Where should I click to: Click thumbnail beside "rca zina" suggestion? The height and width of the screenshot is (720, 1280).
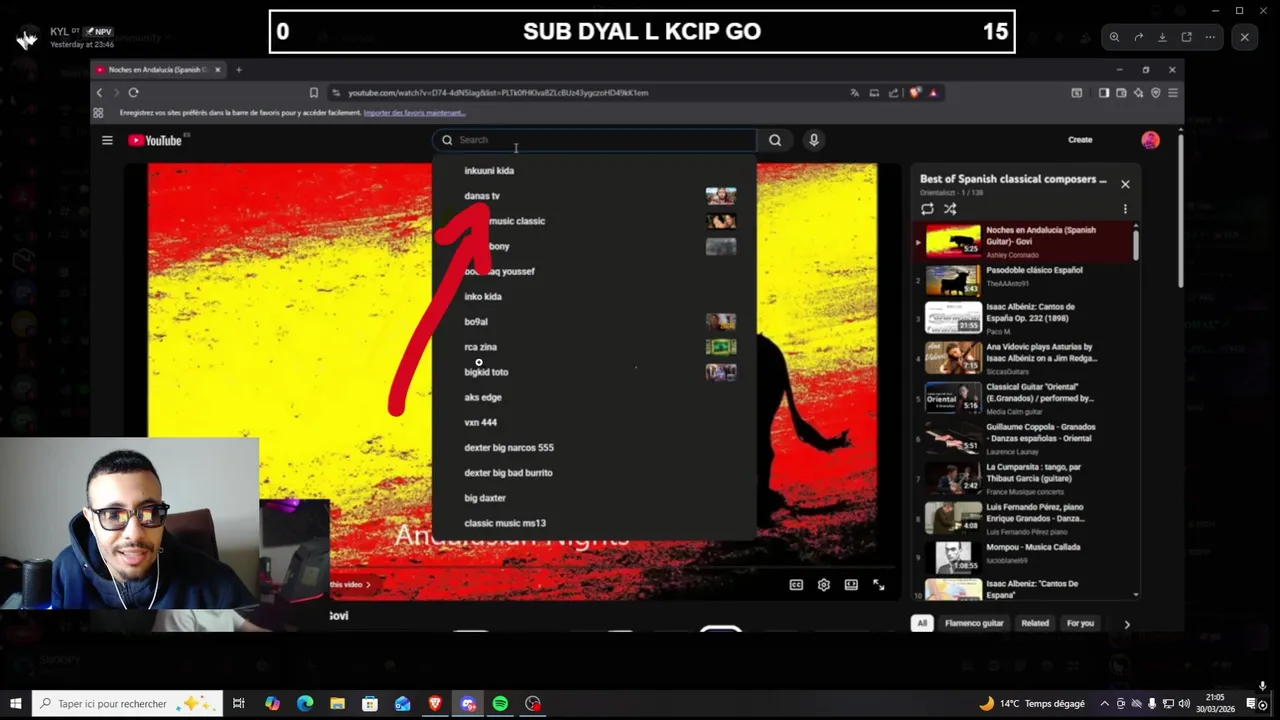(x=720, y=347)
